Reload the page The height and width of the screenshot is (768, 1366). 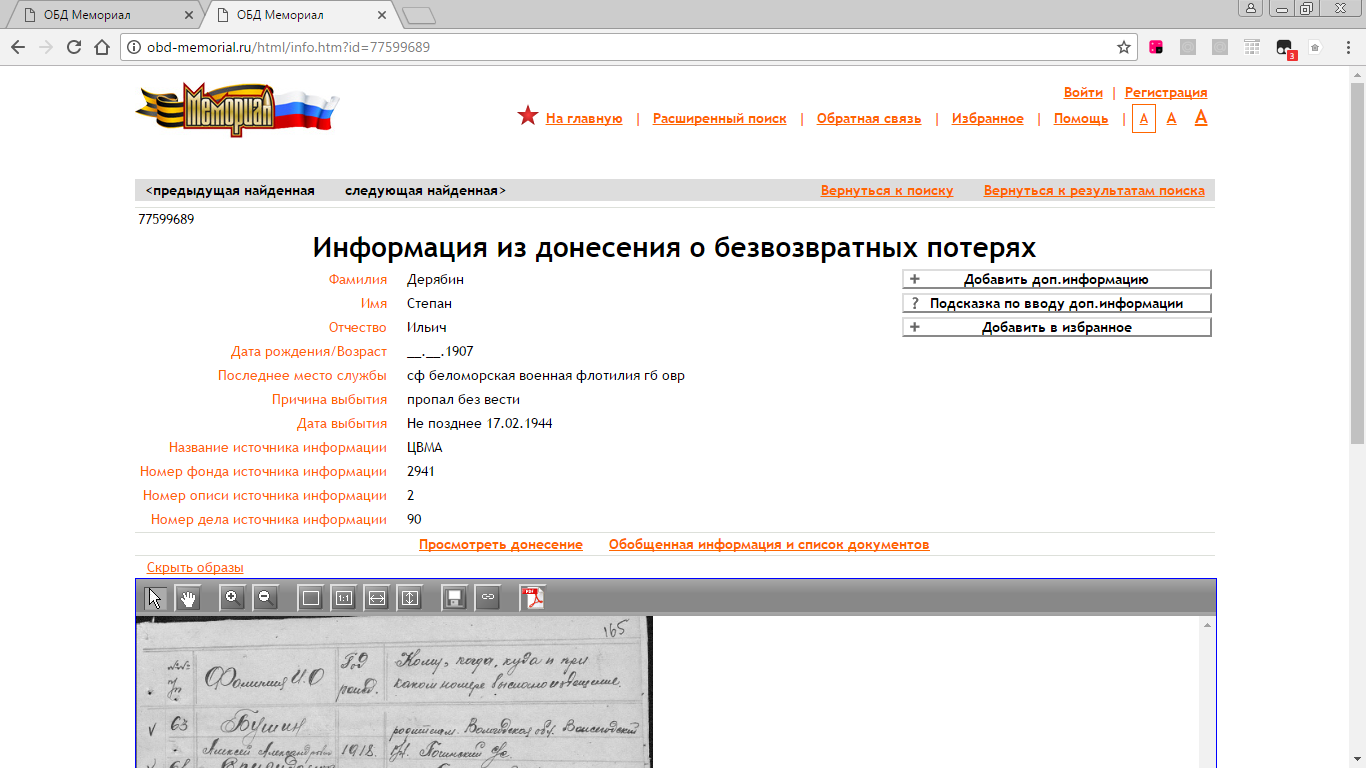pos(73,47)
